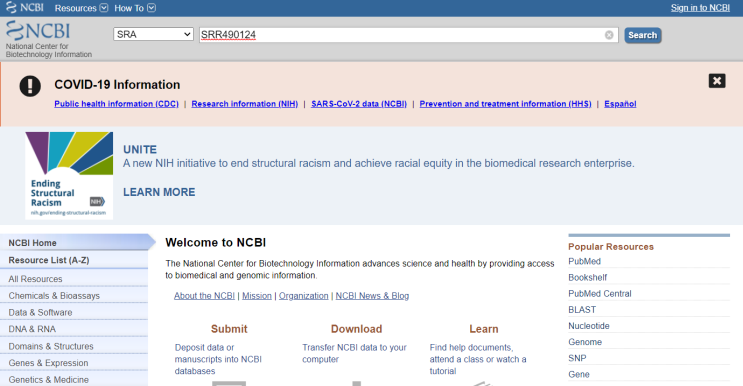Click the Submit heading
Image resolution: width=743 pixels, height=386 pixels.
229,329
